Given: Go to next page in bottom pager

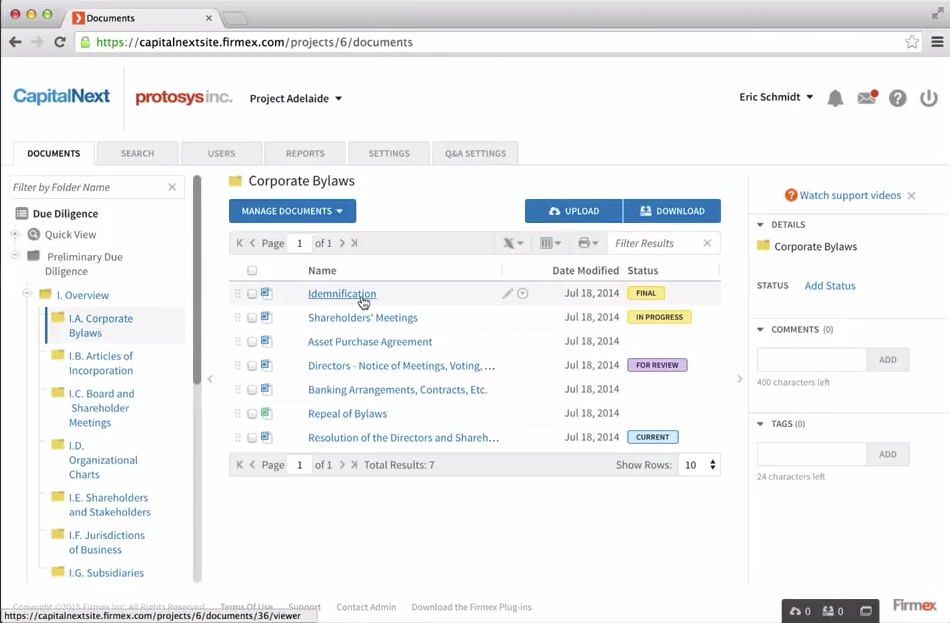Looking at the screenshot, I should pos(342,465).
